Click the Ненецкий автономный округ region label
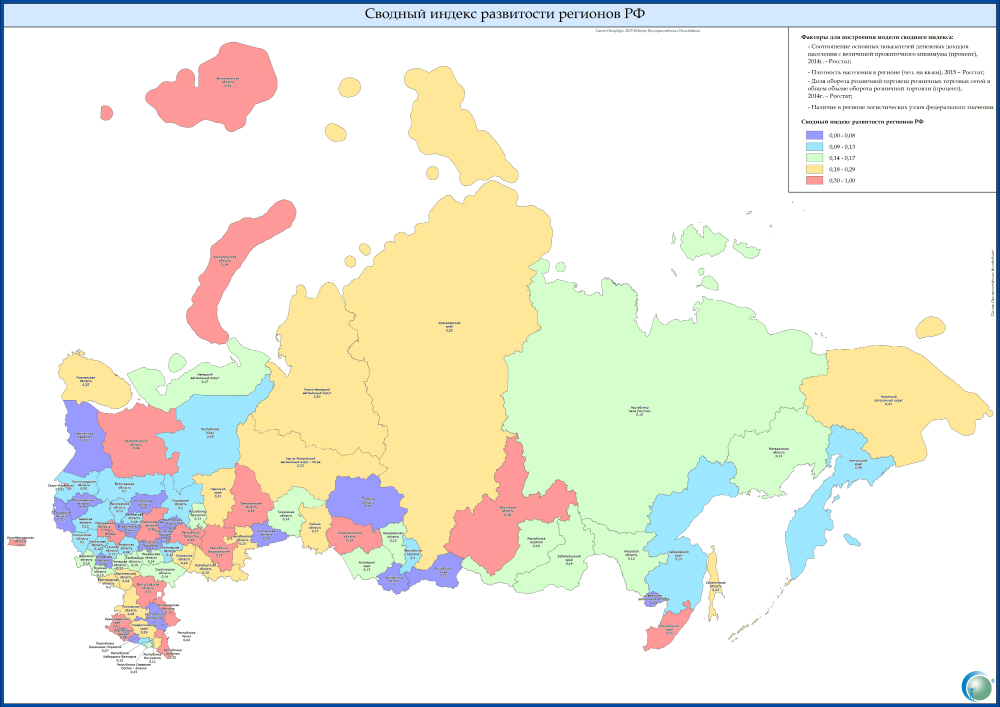This screenshot has height=707, width=1000. click(205, 380)
